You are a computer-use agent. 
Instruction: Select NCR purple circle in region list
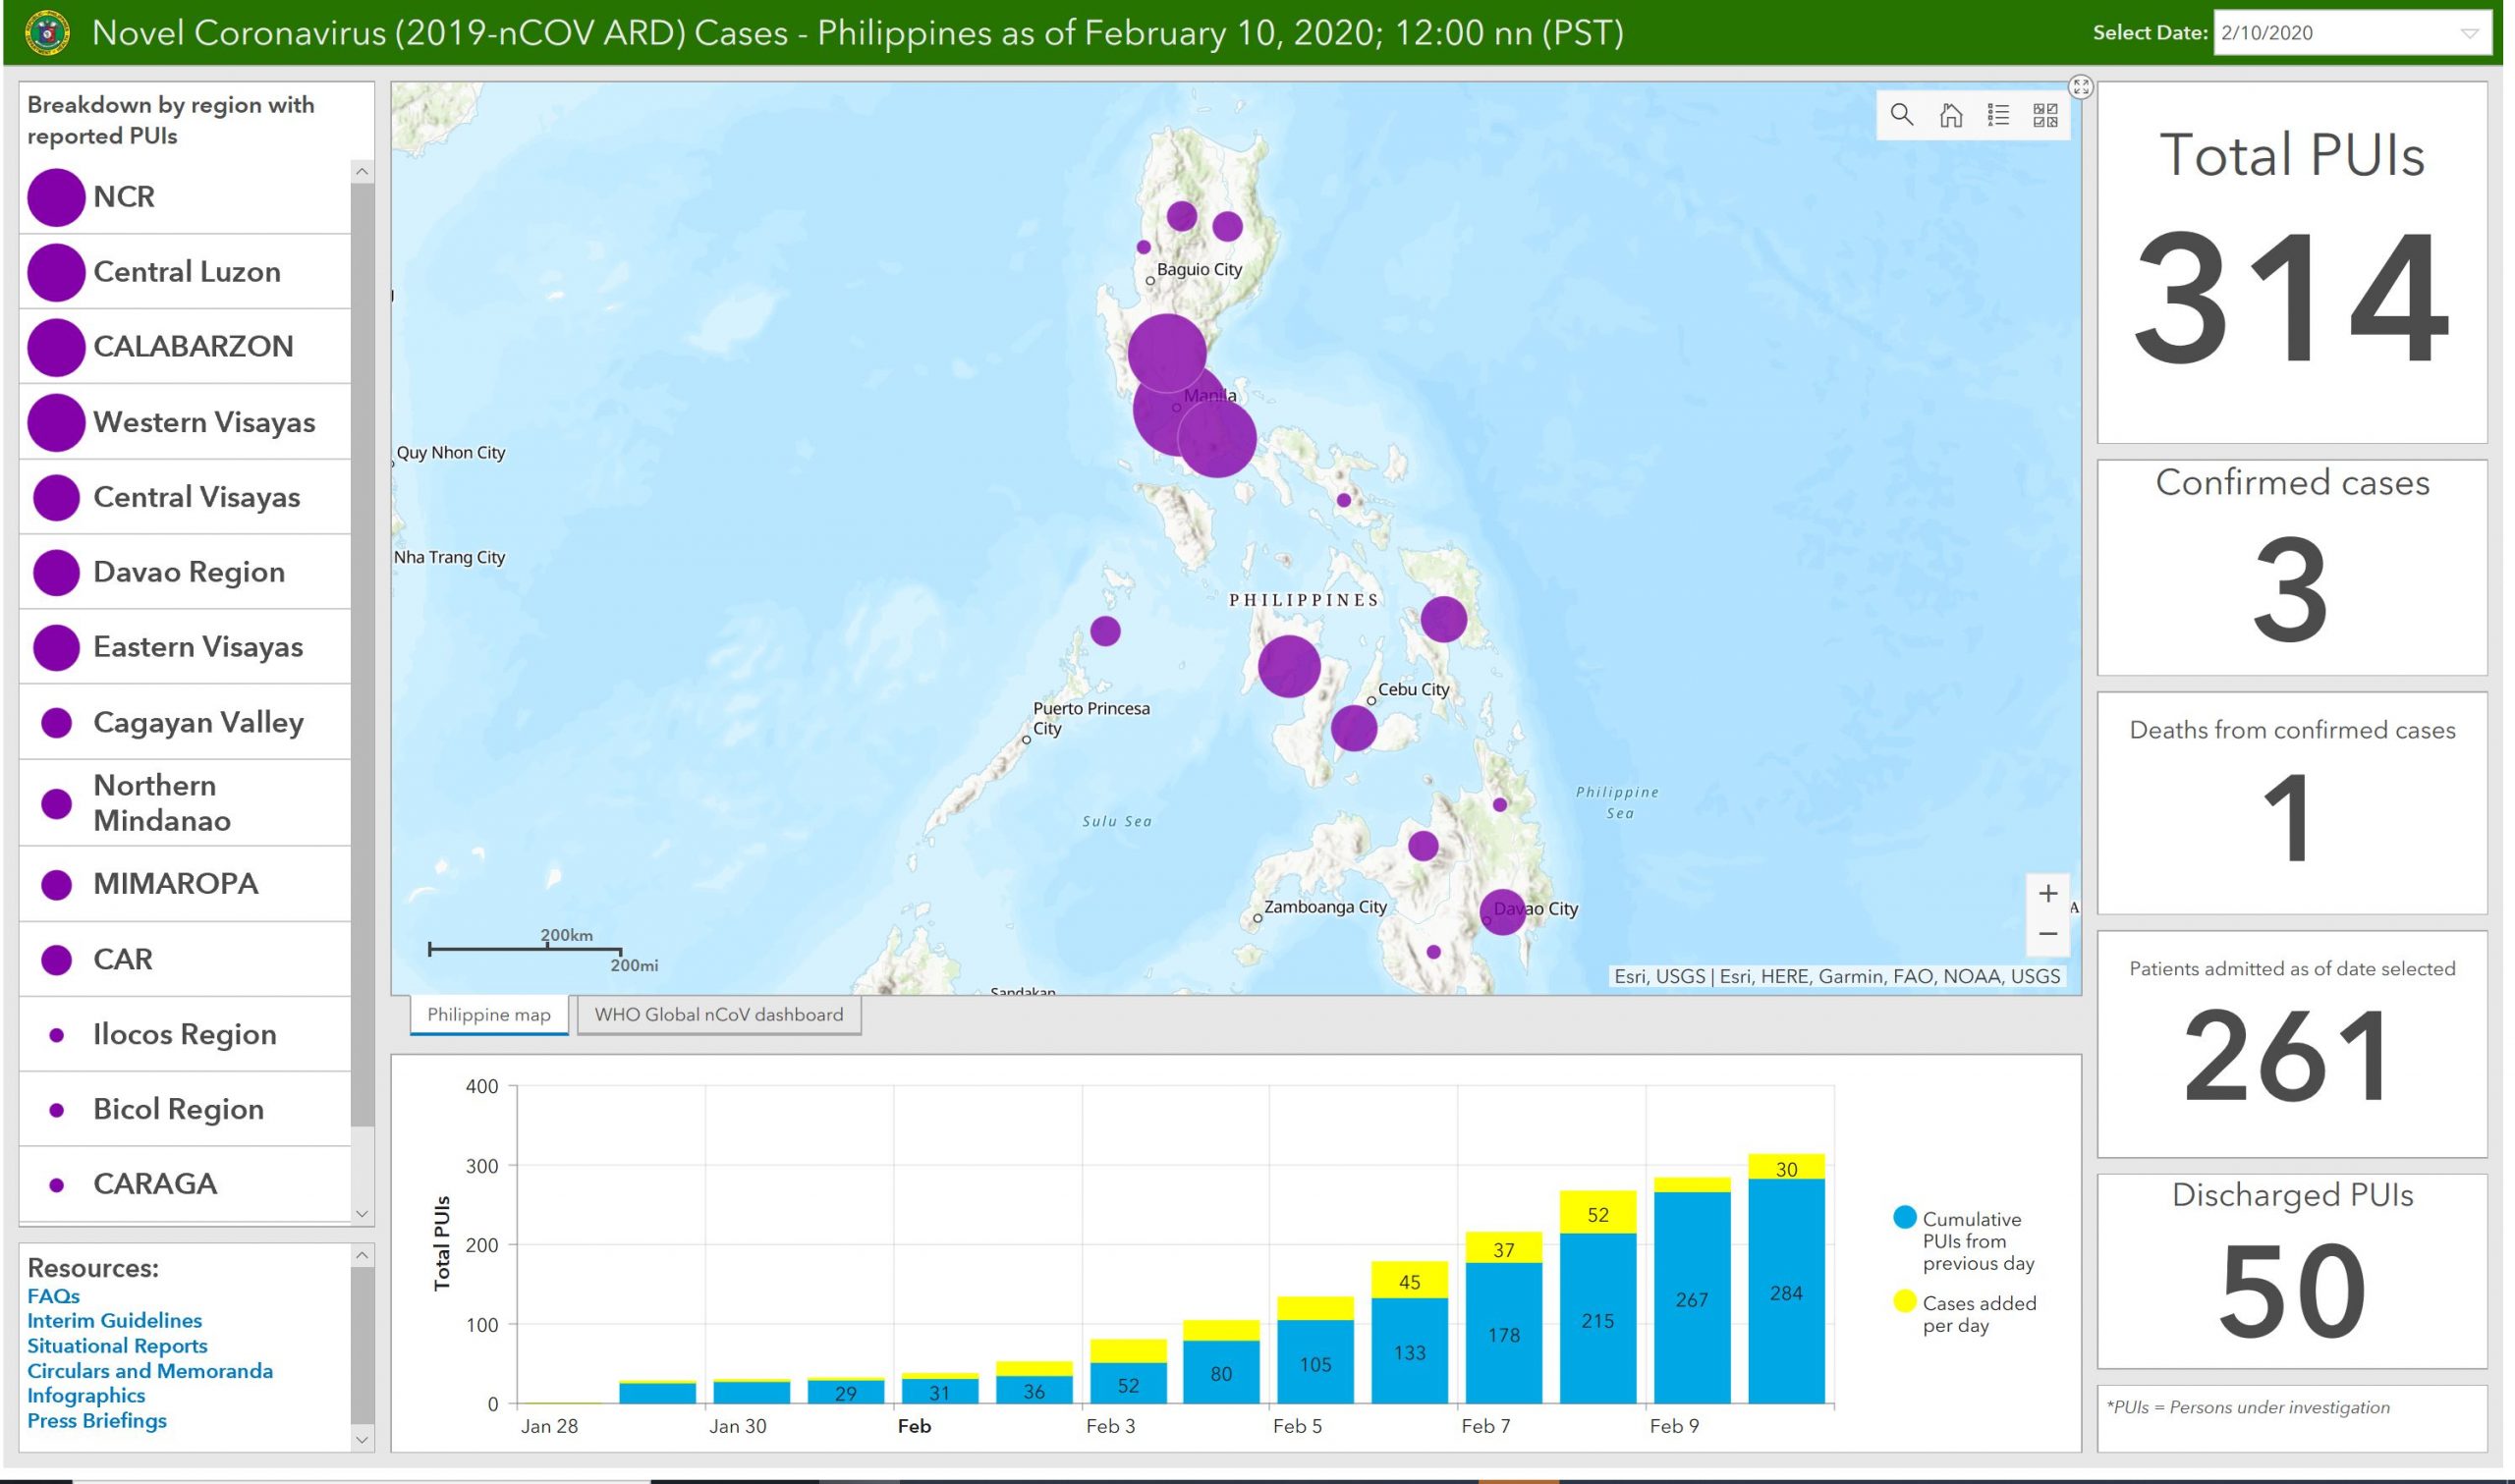pos(56,197)
